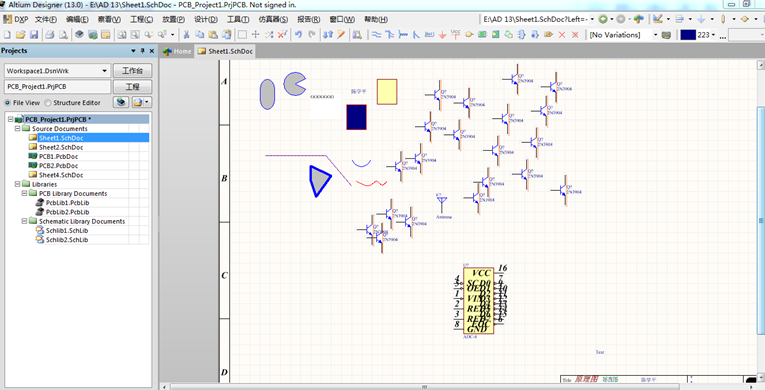Place part (component) icon
The width and height of the screenshot is (765, 390).
469,35
